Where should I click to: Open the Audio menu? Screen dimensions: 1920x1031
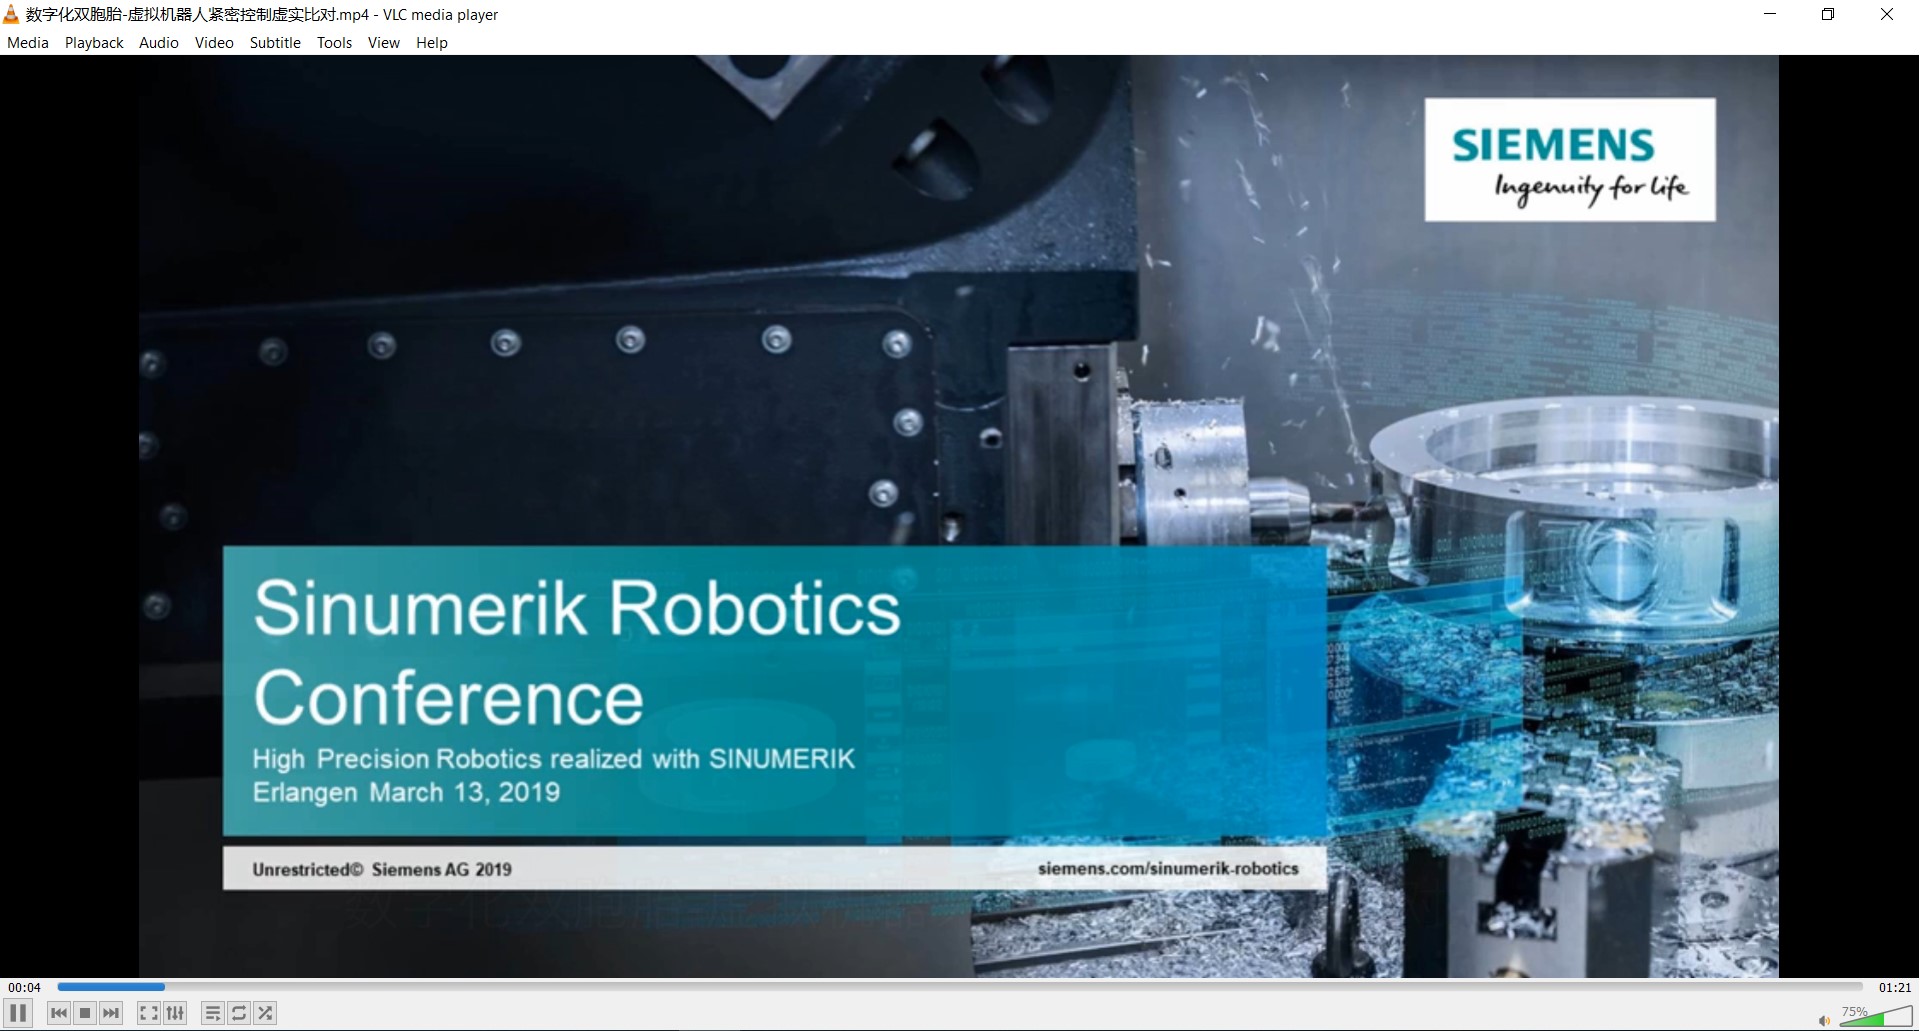[159, 42]
